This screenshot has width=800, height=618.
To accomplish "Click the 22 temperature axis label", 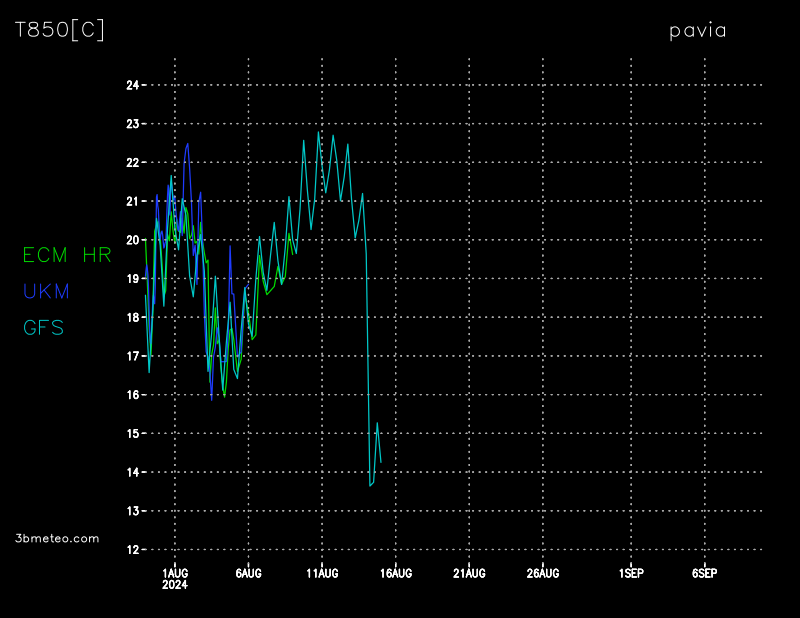I will click(x=132, y=162).
